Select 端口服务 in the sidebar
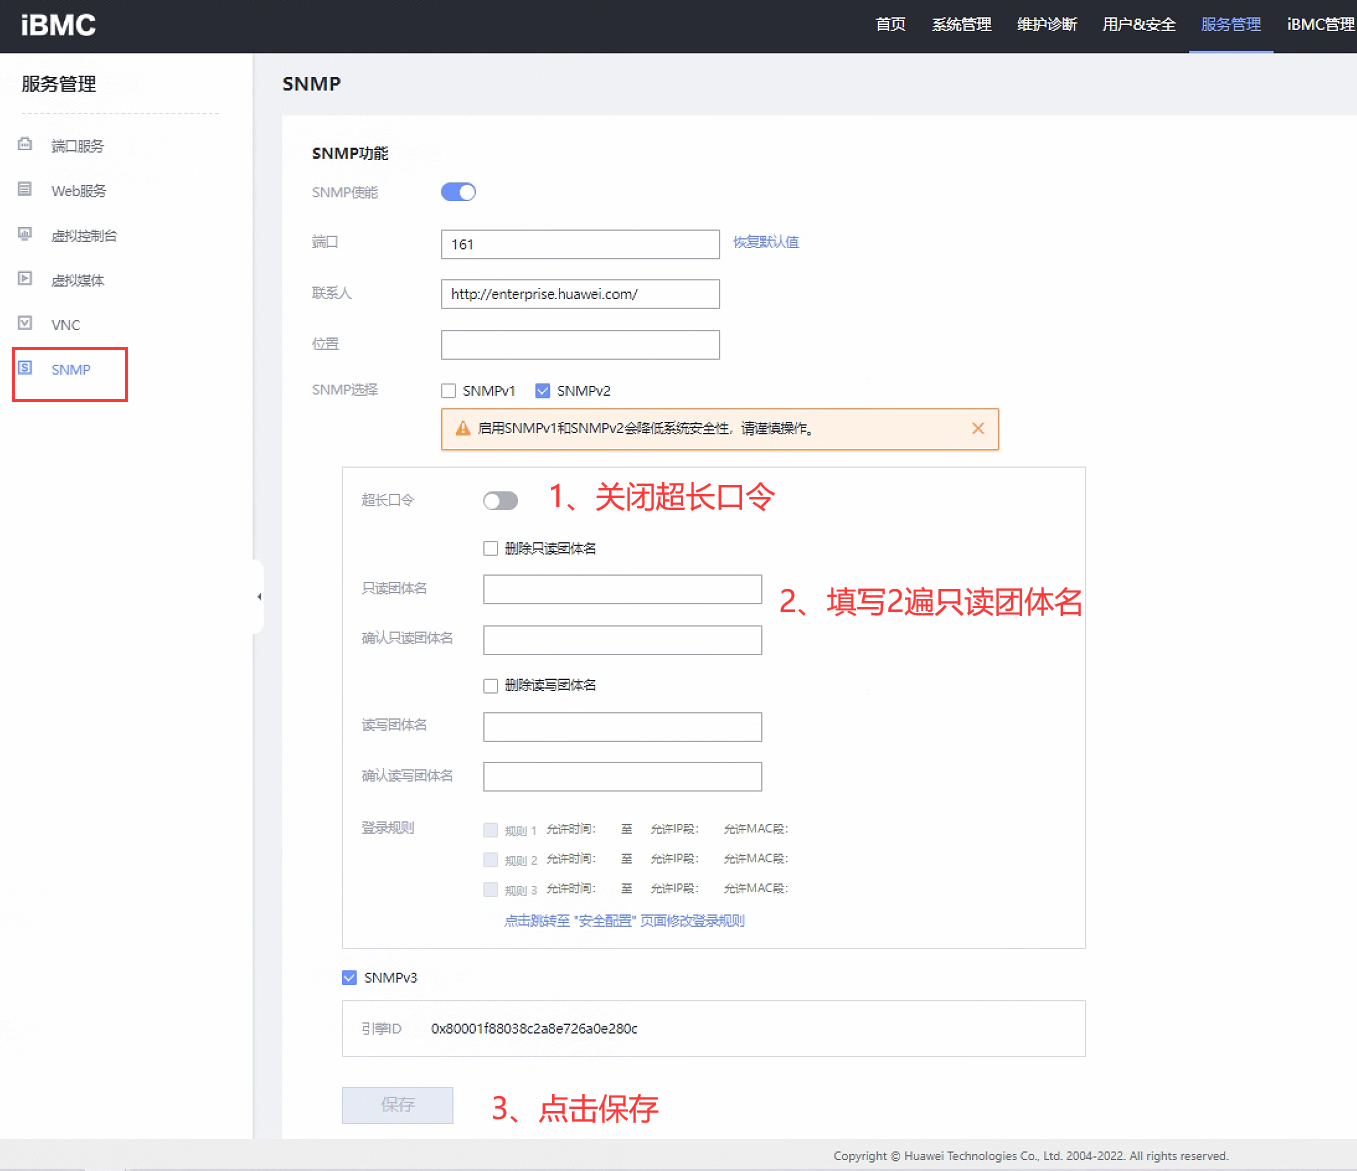Screen dimensions: 1357x1171 click(78, 146)
